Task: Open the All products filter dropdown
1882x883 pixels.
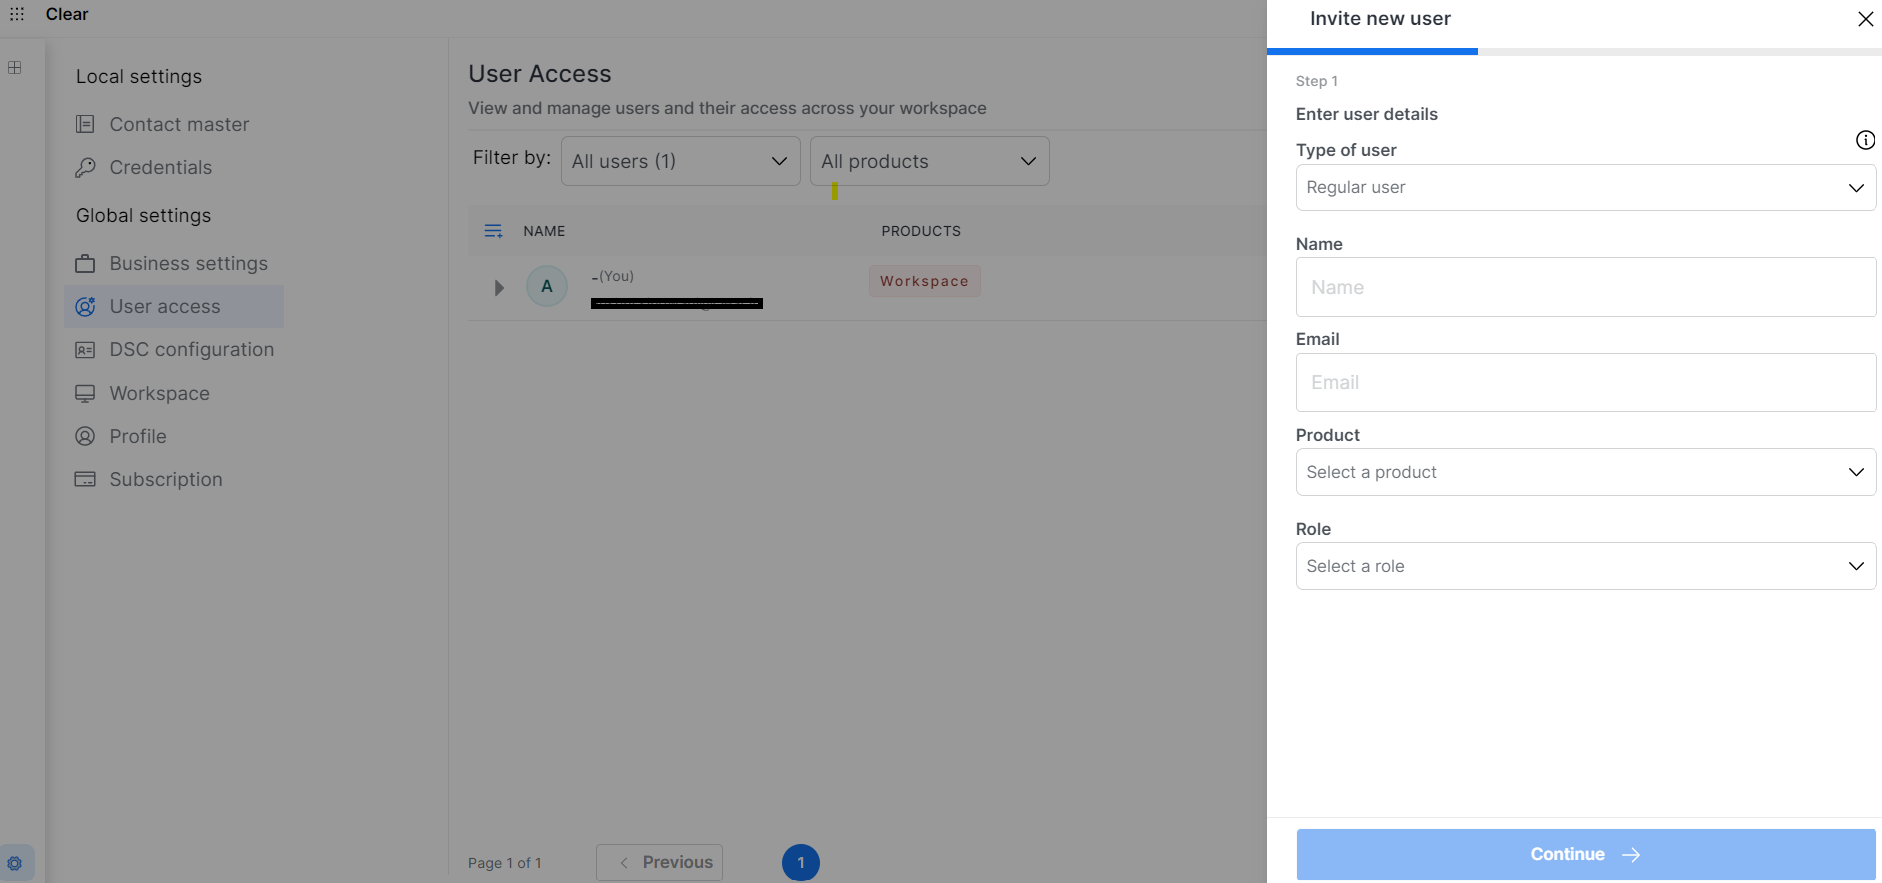Action: tap(929, 161)
